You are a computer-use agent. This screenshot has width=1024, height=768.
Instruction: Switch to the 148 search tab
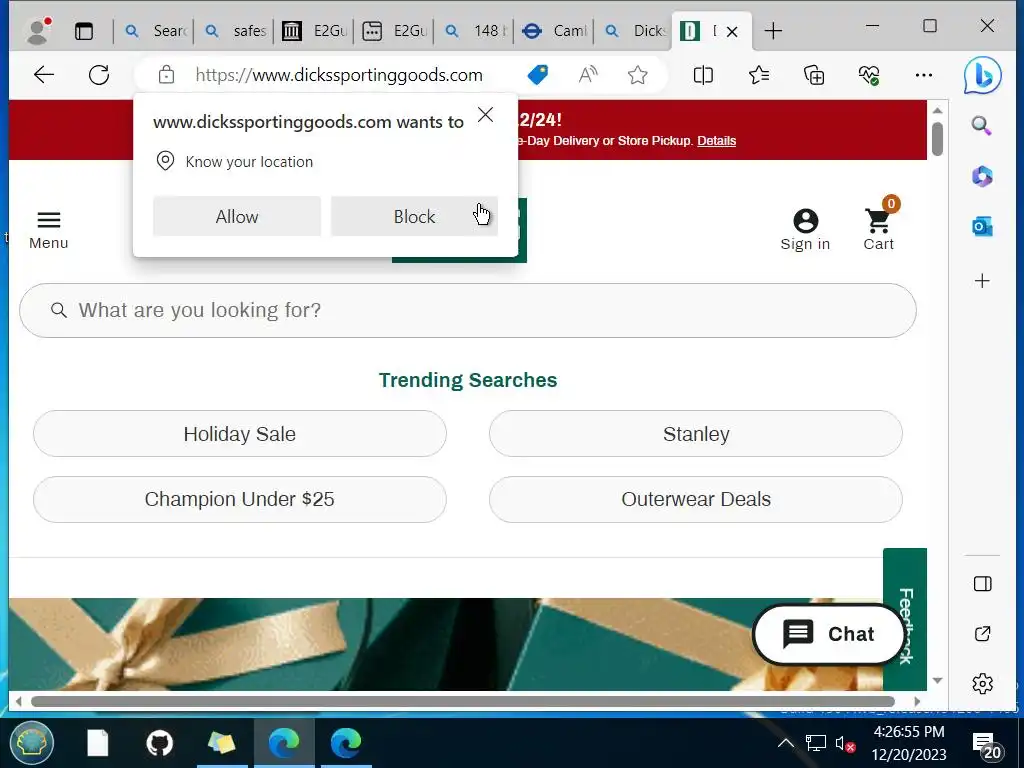475,31
